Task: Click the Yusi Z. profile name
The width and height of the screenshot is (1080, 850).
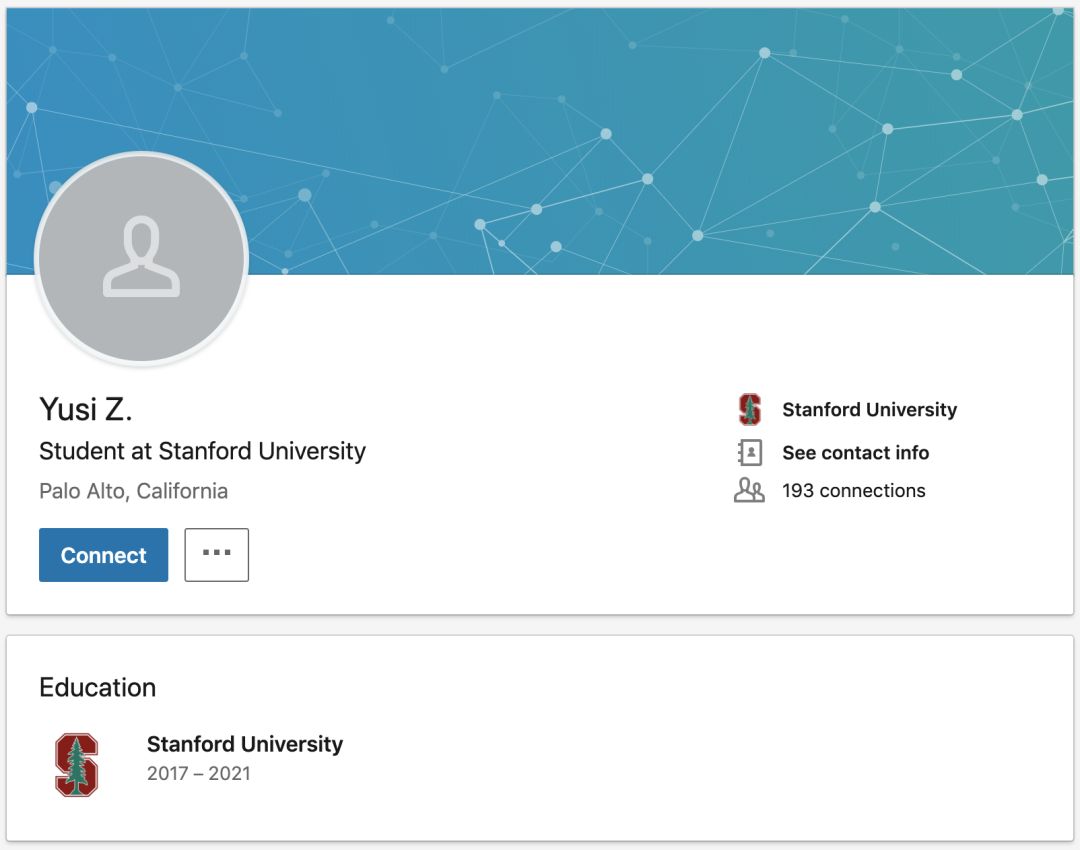Action: (x=85, y=409)
